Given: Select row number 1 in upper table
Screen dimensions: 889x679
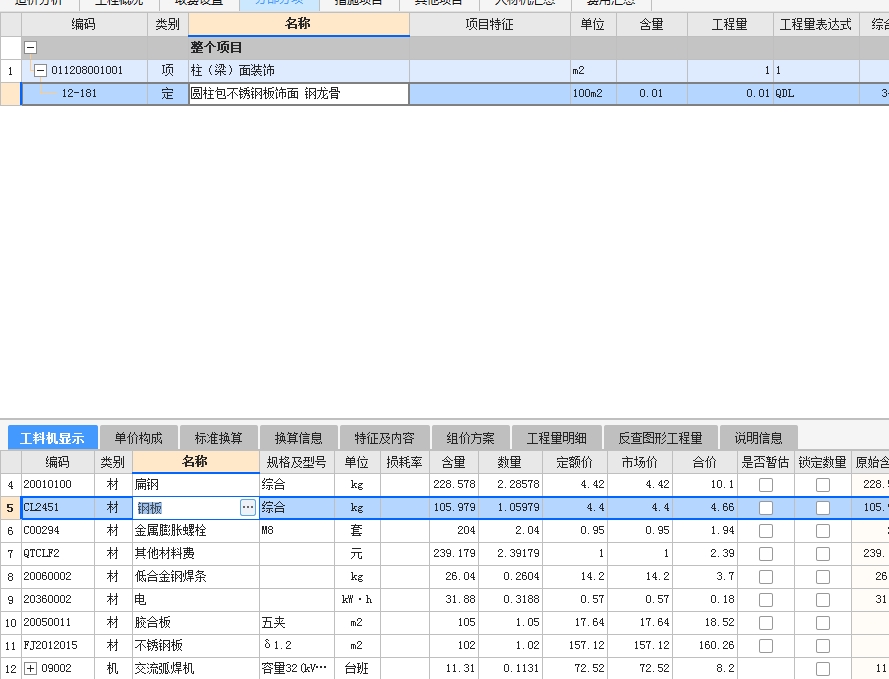Looking at the screenshot, I should coord(10,71).
